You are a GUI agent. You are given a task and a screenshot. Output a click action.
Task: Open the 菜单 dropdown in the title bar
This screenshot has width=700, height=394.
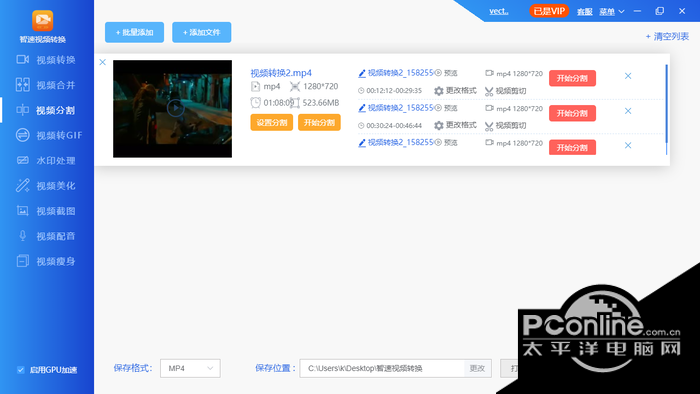coord(612,12)
